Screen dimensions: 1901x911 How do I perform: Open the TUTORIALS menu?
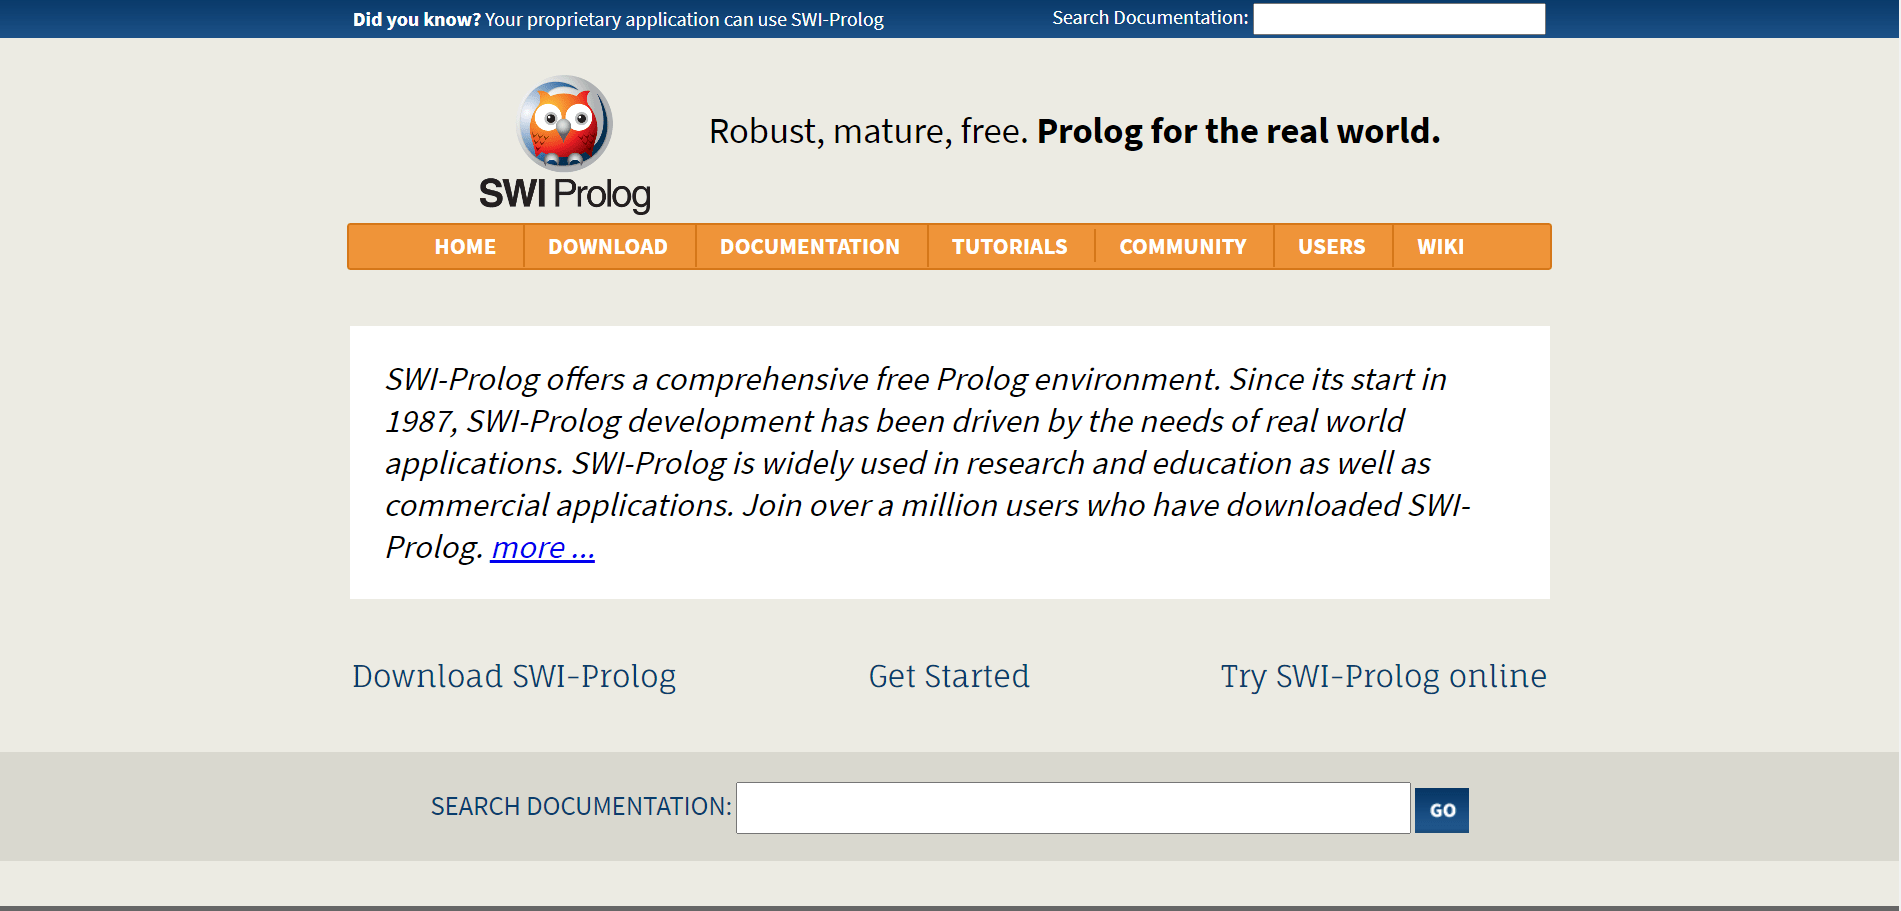coord(1010,247)
